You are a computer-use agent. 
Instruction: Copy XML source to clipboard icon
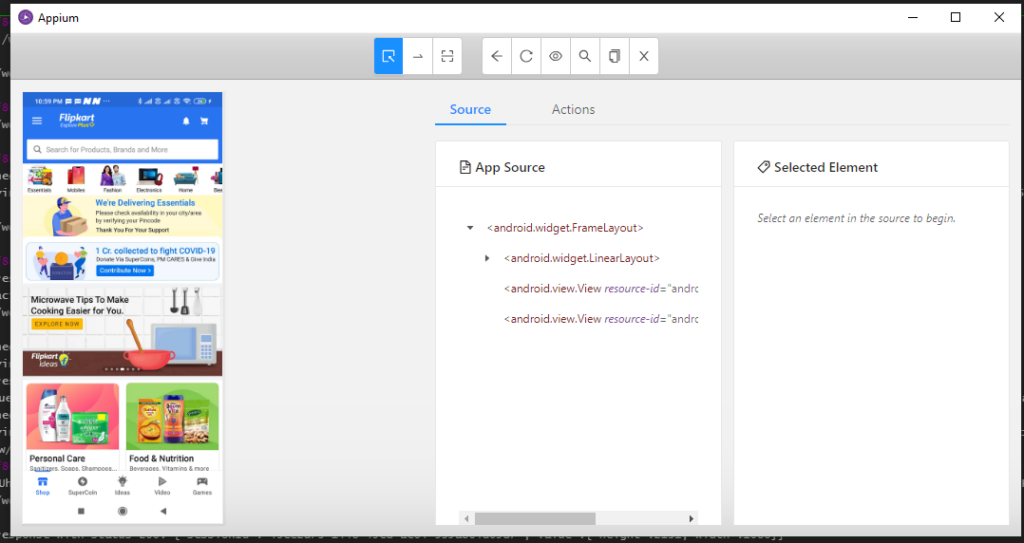(x=614, y=56)
